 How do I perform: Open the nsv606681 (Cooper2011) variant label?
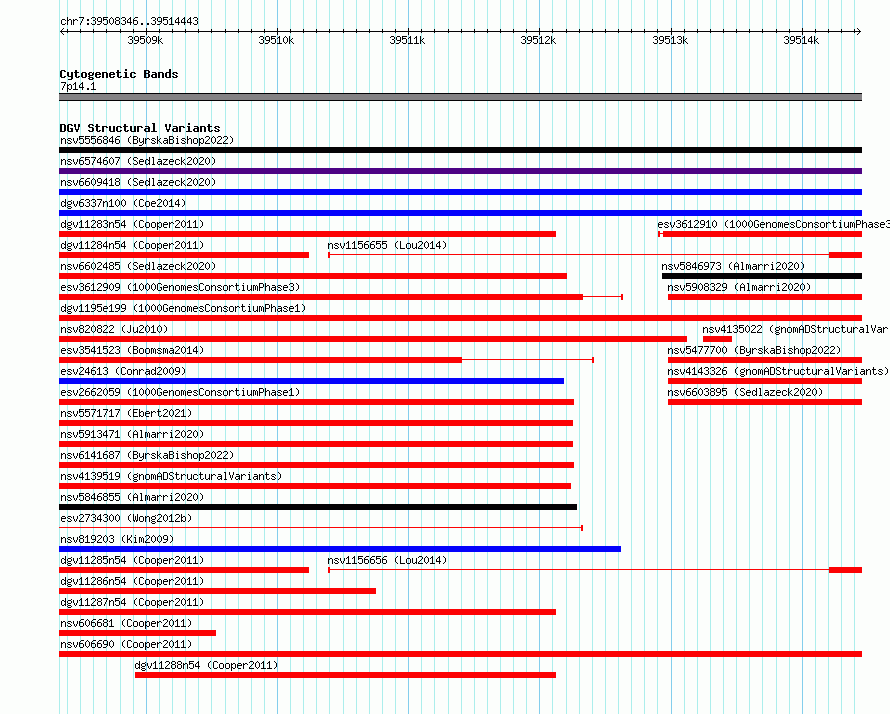(x=126, y=623)
